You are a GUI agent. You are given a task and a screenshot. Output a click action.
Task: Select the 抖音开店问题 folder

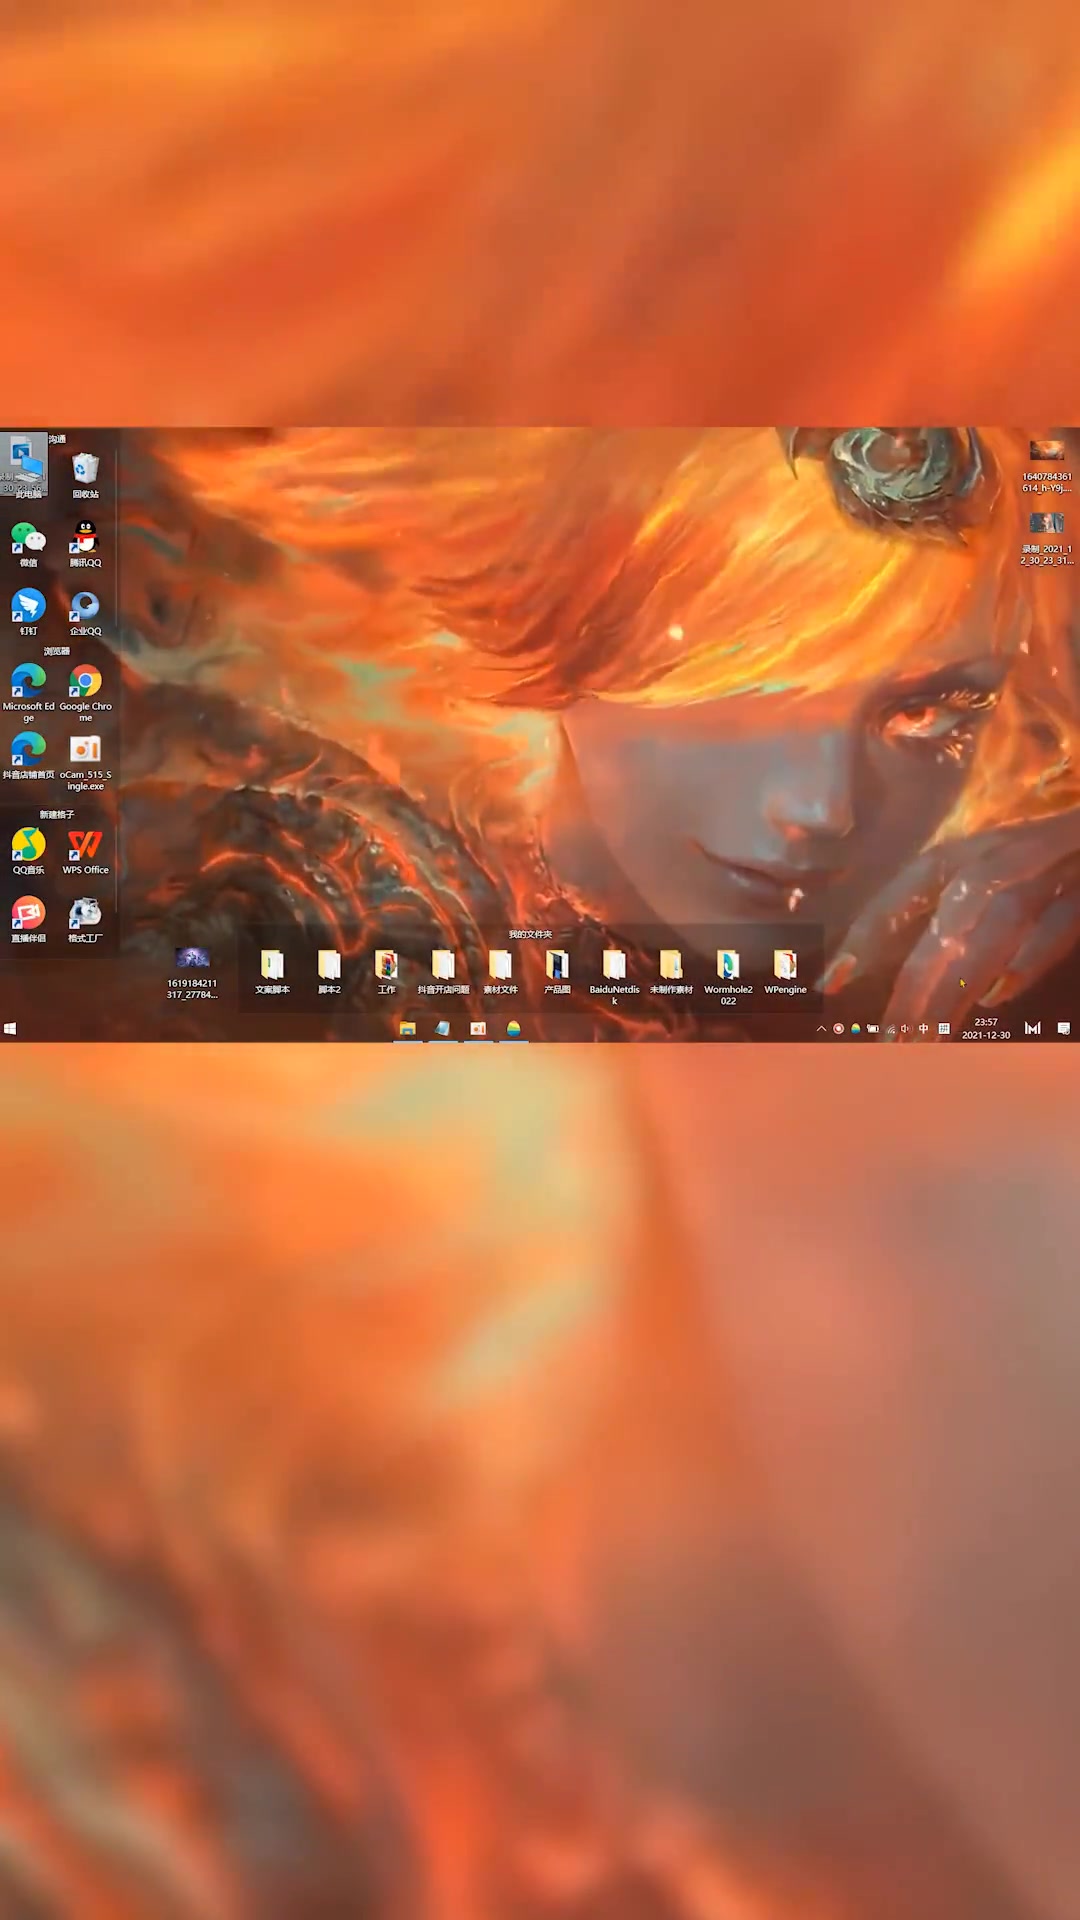point(443,972)
